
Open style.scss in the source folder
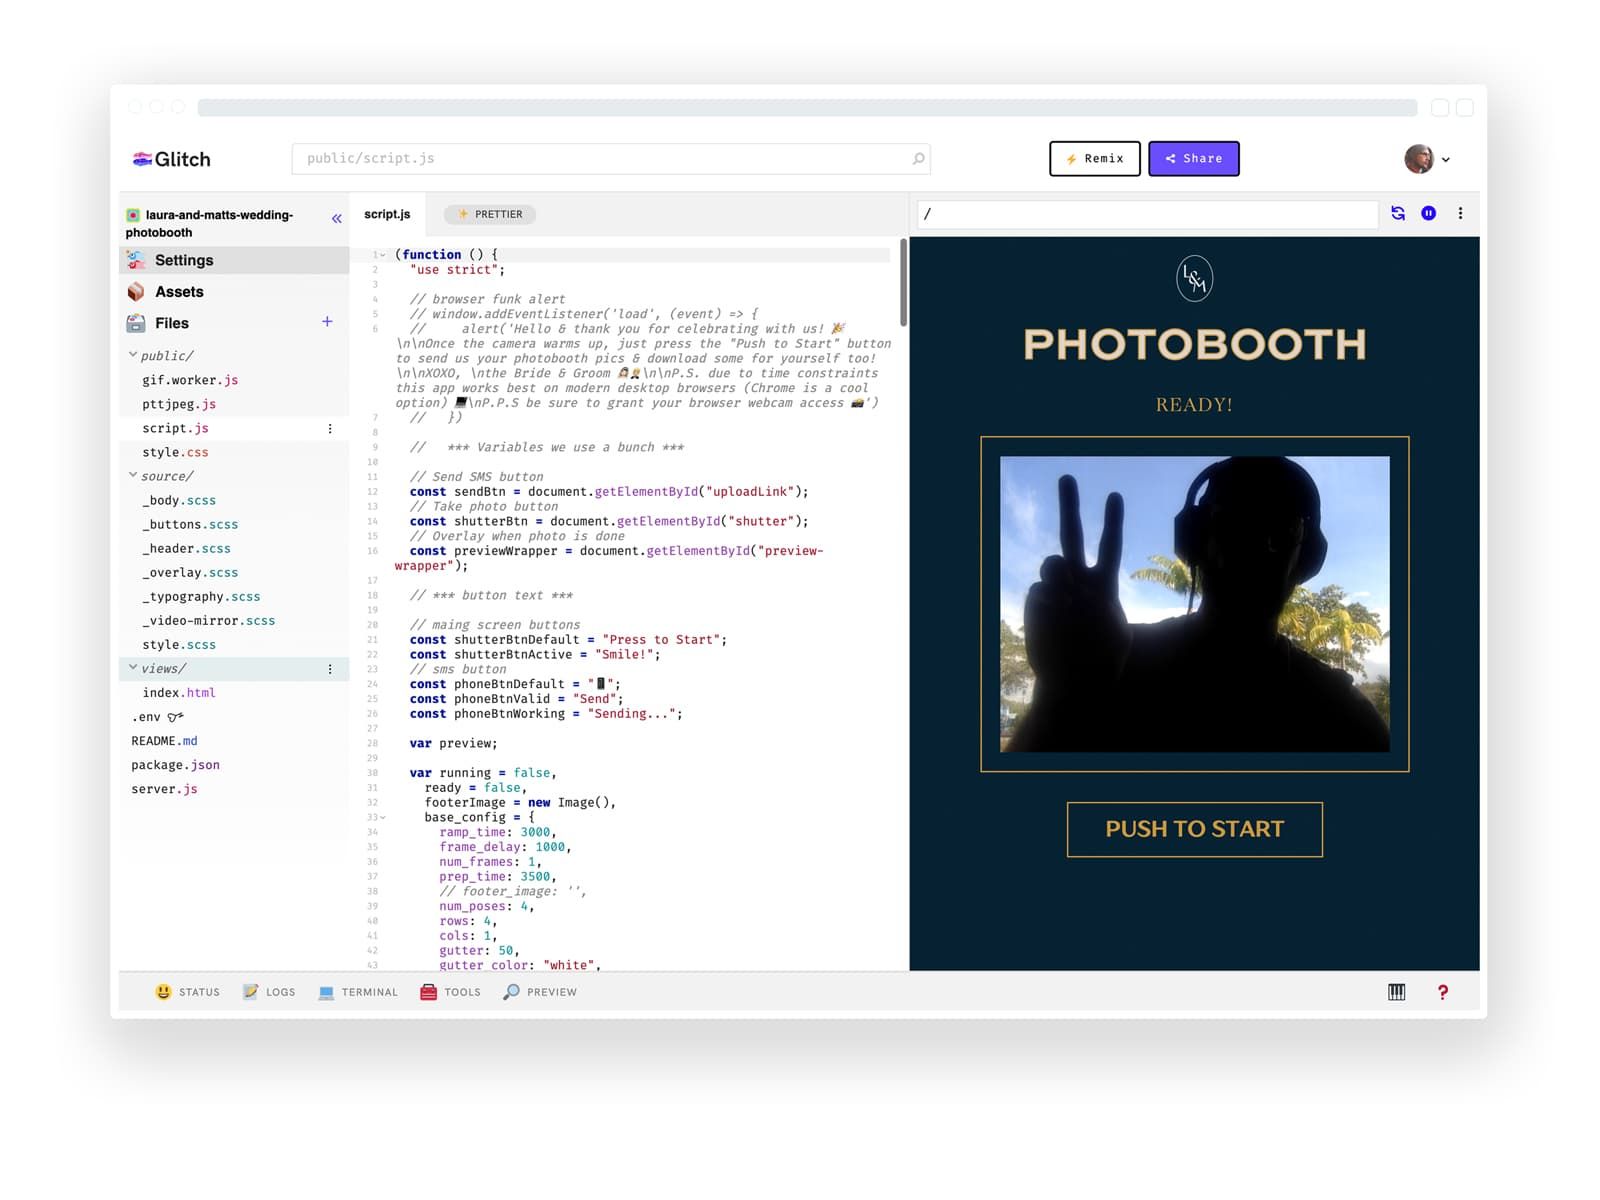(179, 645)
